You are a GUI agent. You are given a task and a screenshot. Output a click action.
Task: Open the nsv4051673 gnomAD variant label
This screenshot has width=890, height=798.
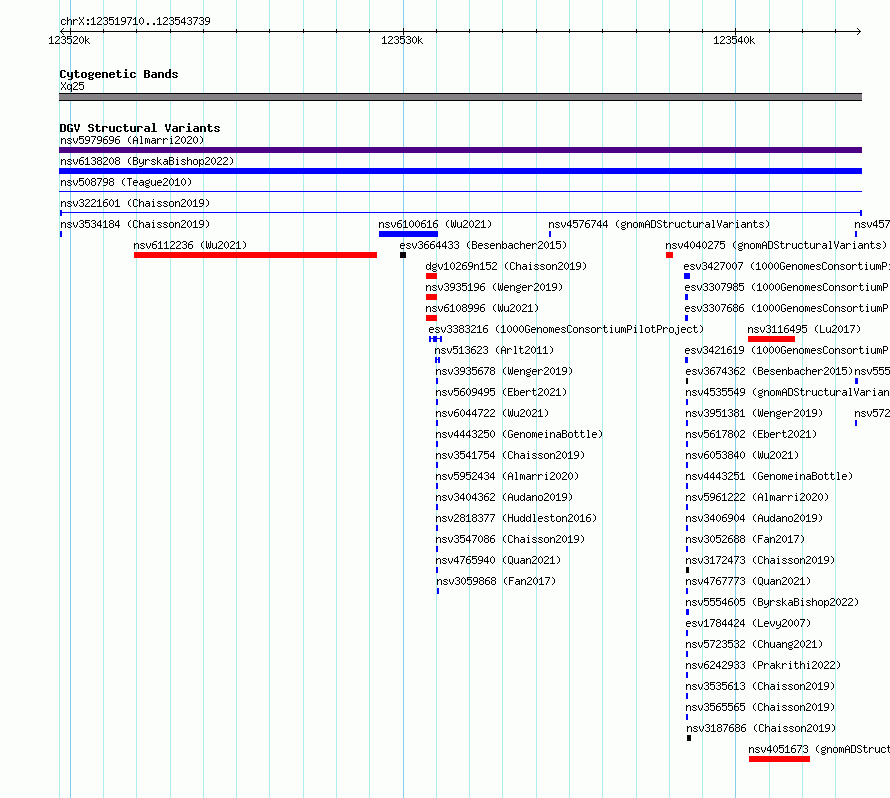pos(819,749)
